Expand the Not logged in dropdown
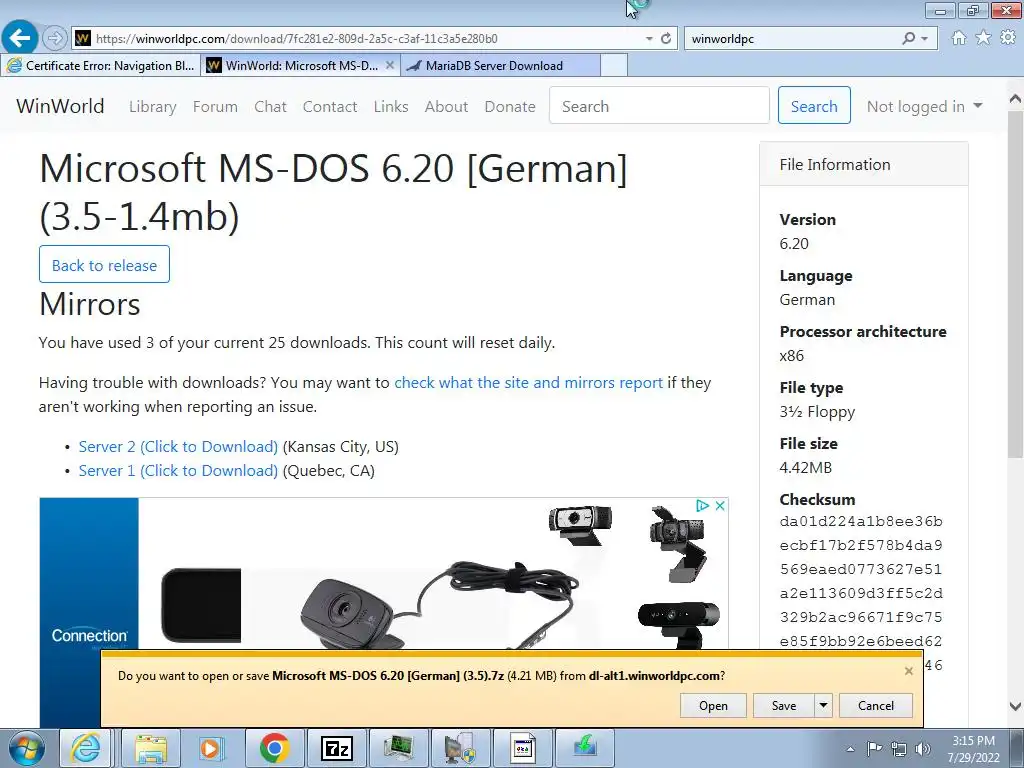The height and width of the screenshot is (768, 1024). [924, 106]
